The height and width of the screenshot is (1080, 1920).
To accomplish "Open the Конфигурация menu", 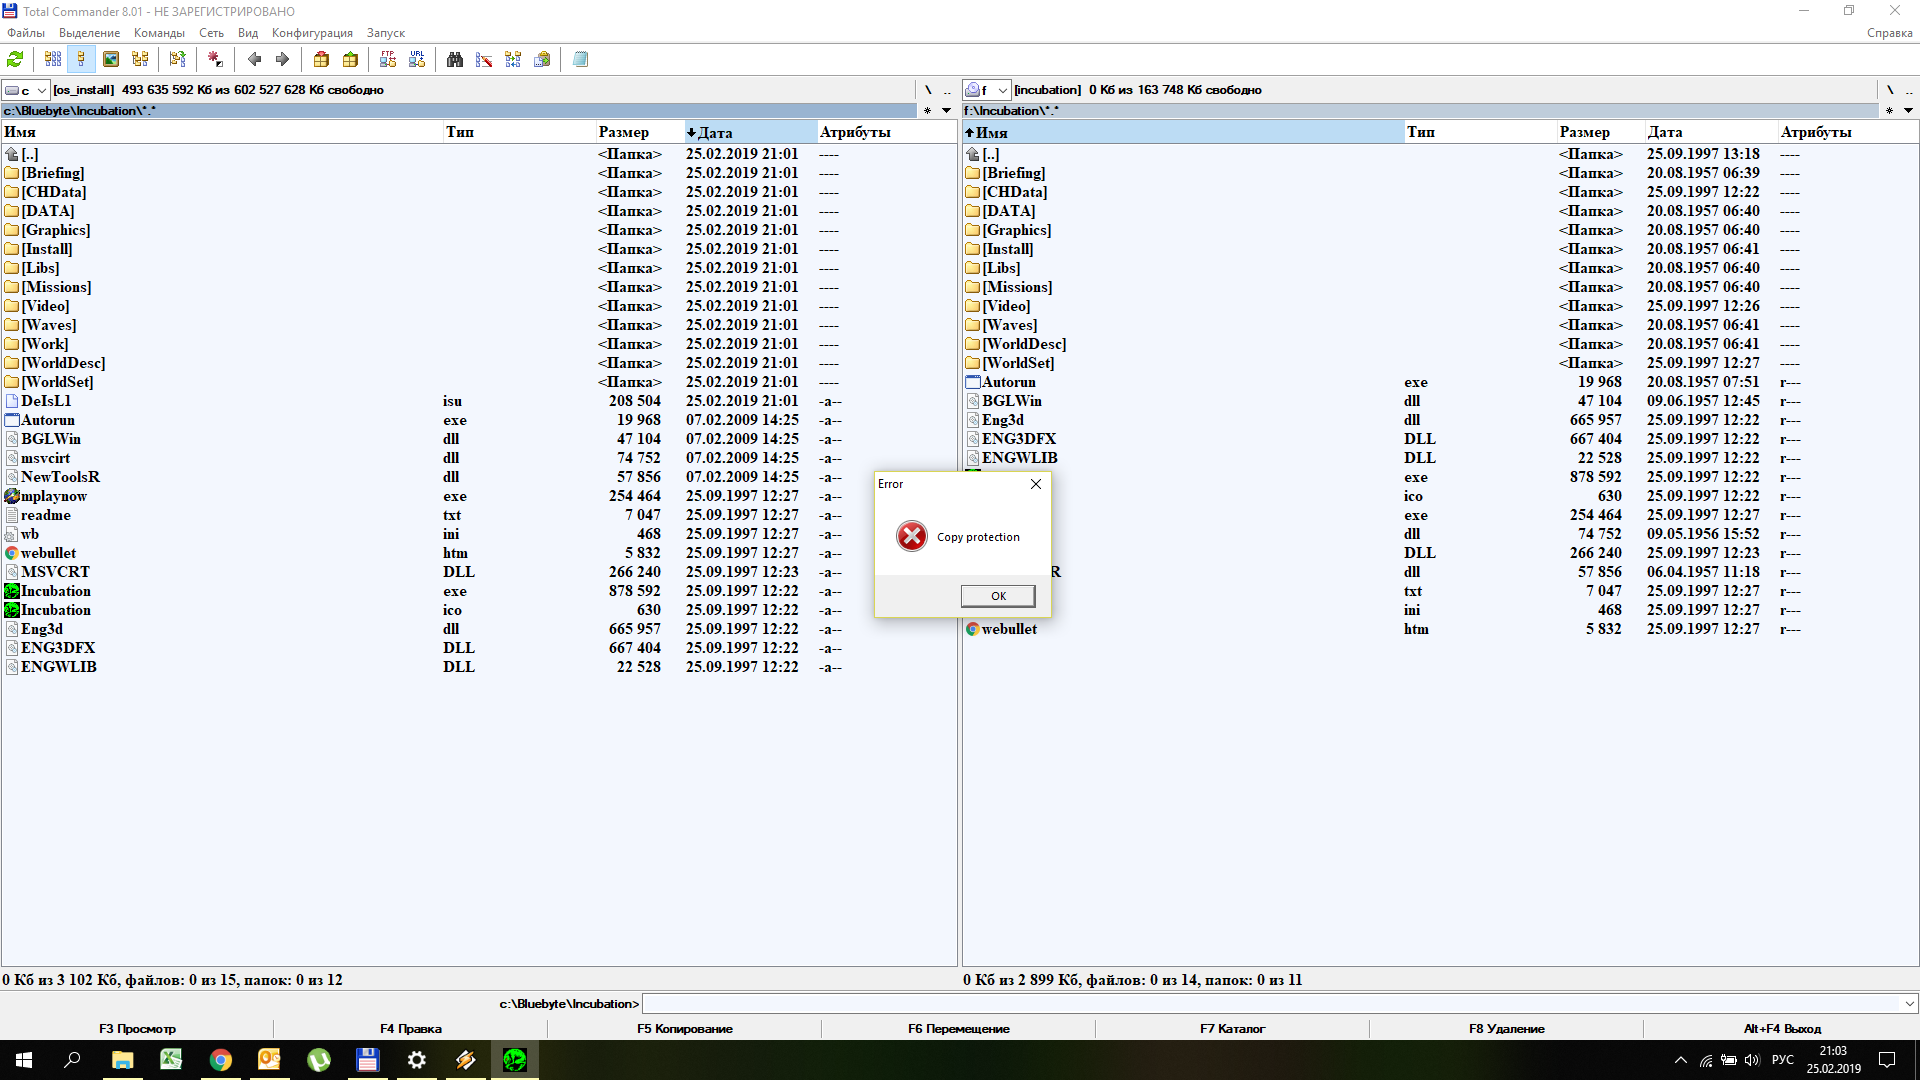I will [312, 33].
